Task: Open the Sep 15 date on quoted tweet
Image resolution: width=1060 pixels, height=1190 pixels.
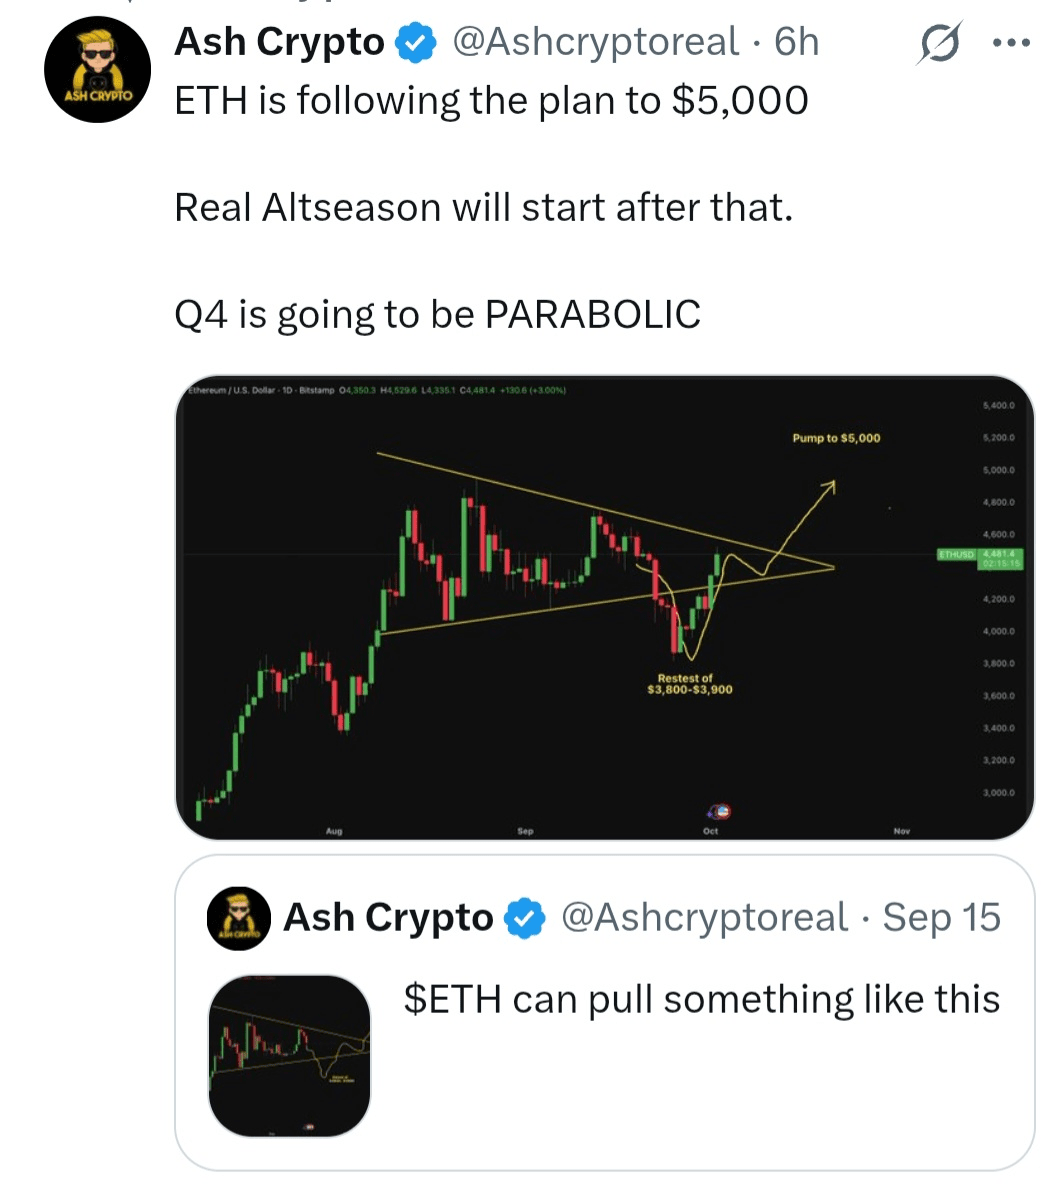Action: [942, 918]
